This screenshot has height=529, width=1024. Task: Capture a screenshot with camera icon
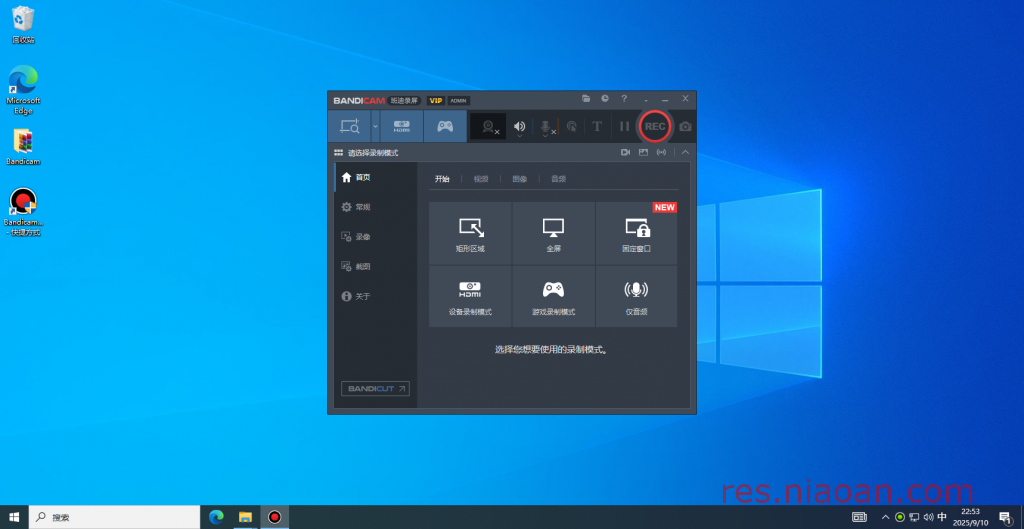pyautogui.click(x=685, y=127)
